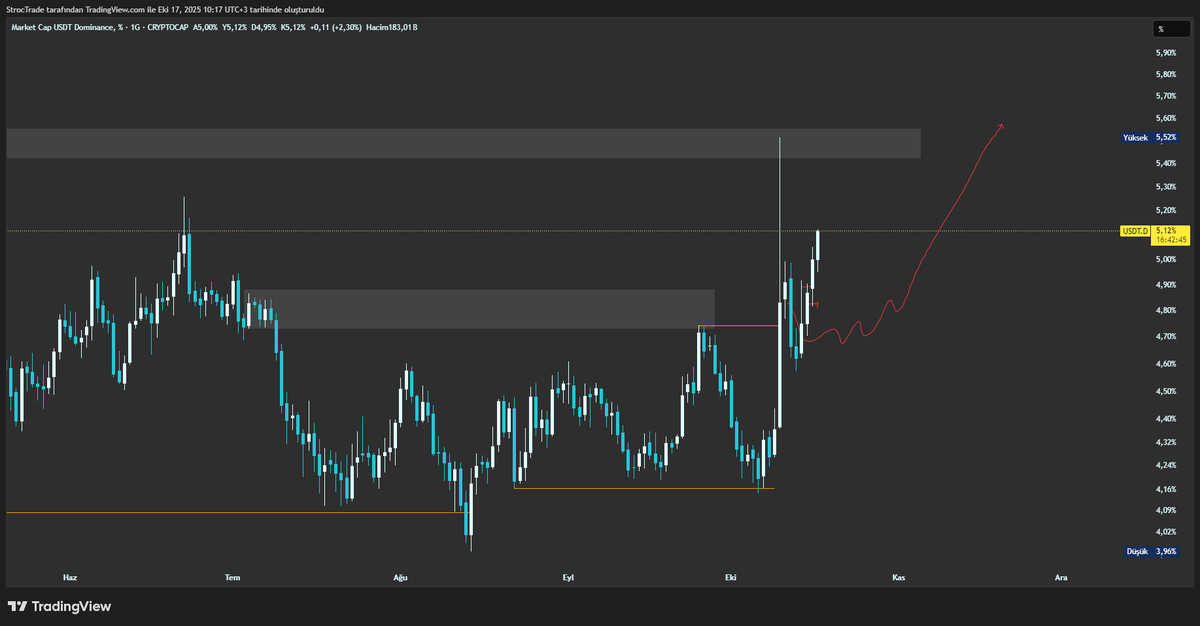
Task: Click the 4,50% price axis label
Action: [x=1166, y=392]
